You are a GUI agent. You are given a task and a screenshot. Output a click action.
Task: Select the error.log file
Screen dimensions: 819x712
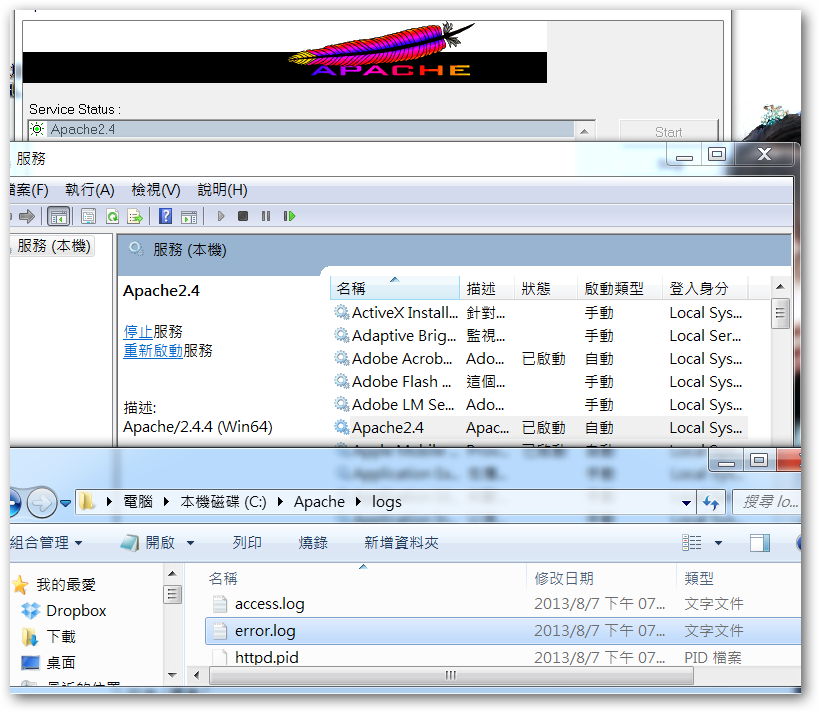(x=265, y=631)
